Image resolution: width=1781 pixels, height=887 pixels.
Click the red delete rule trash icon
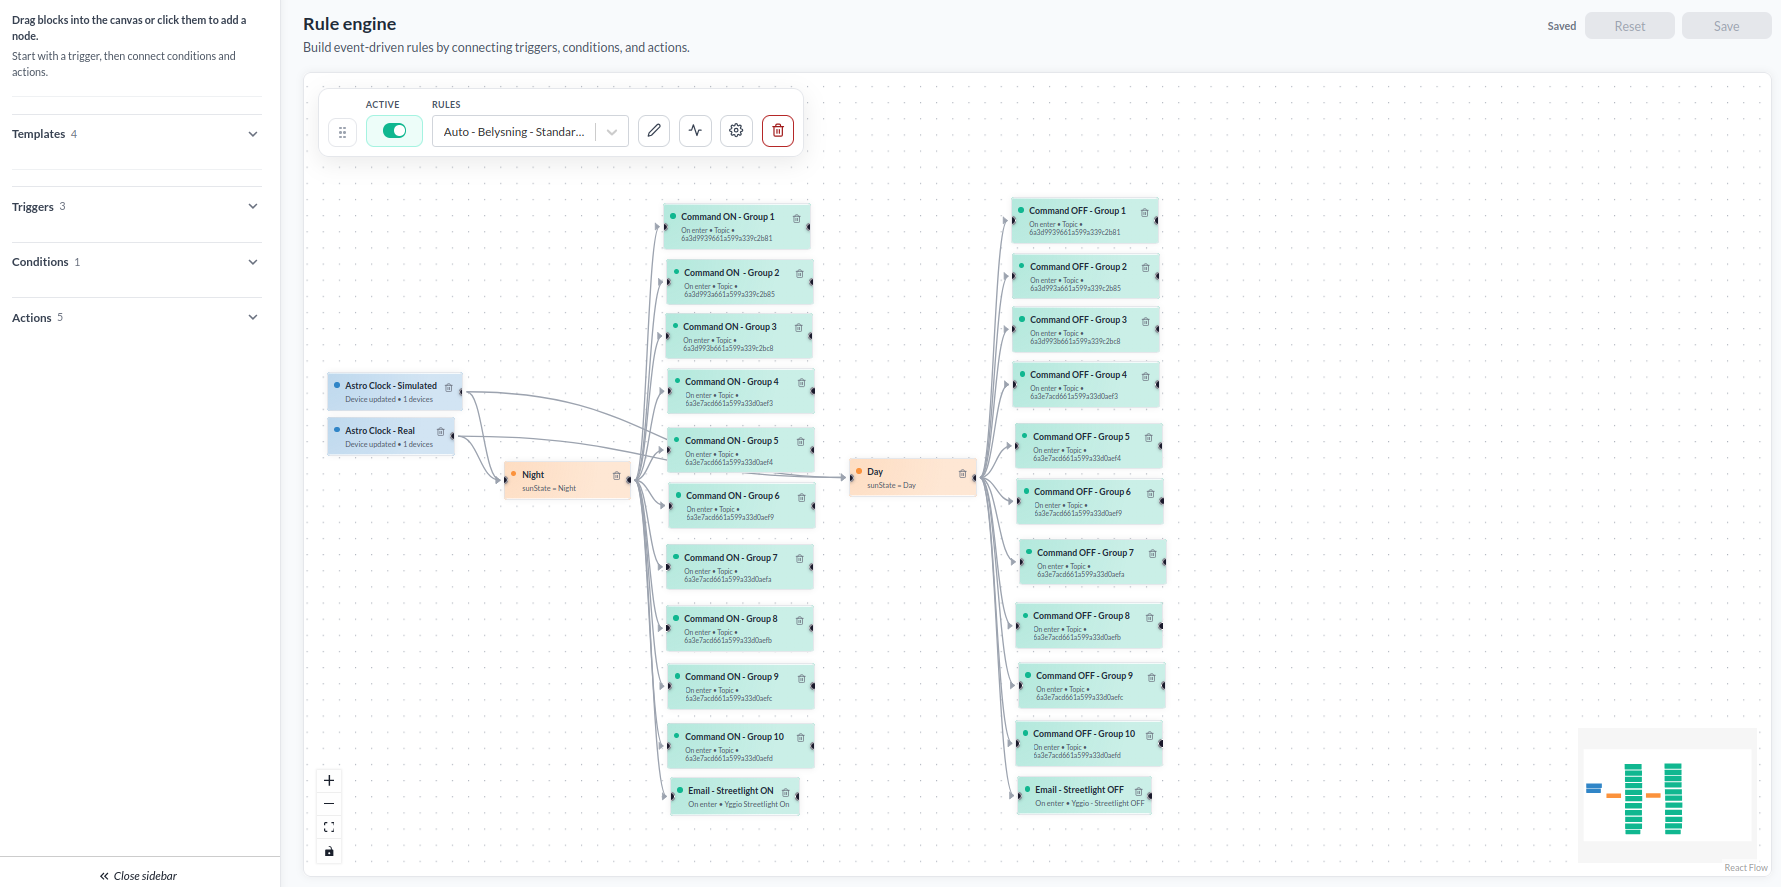click(778, 131)
